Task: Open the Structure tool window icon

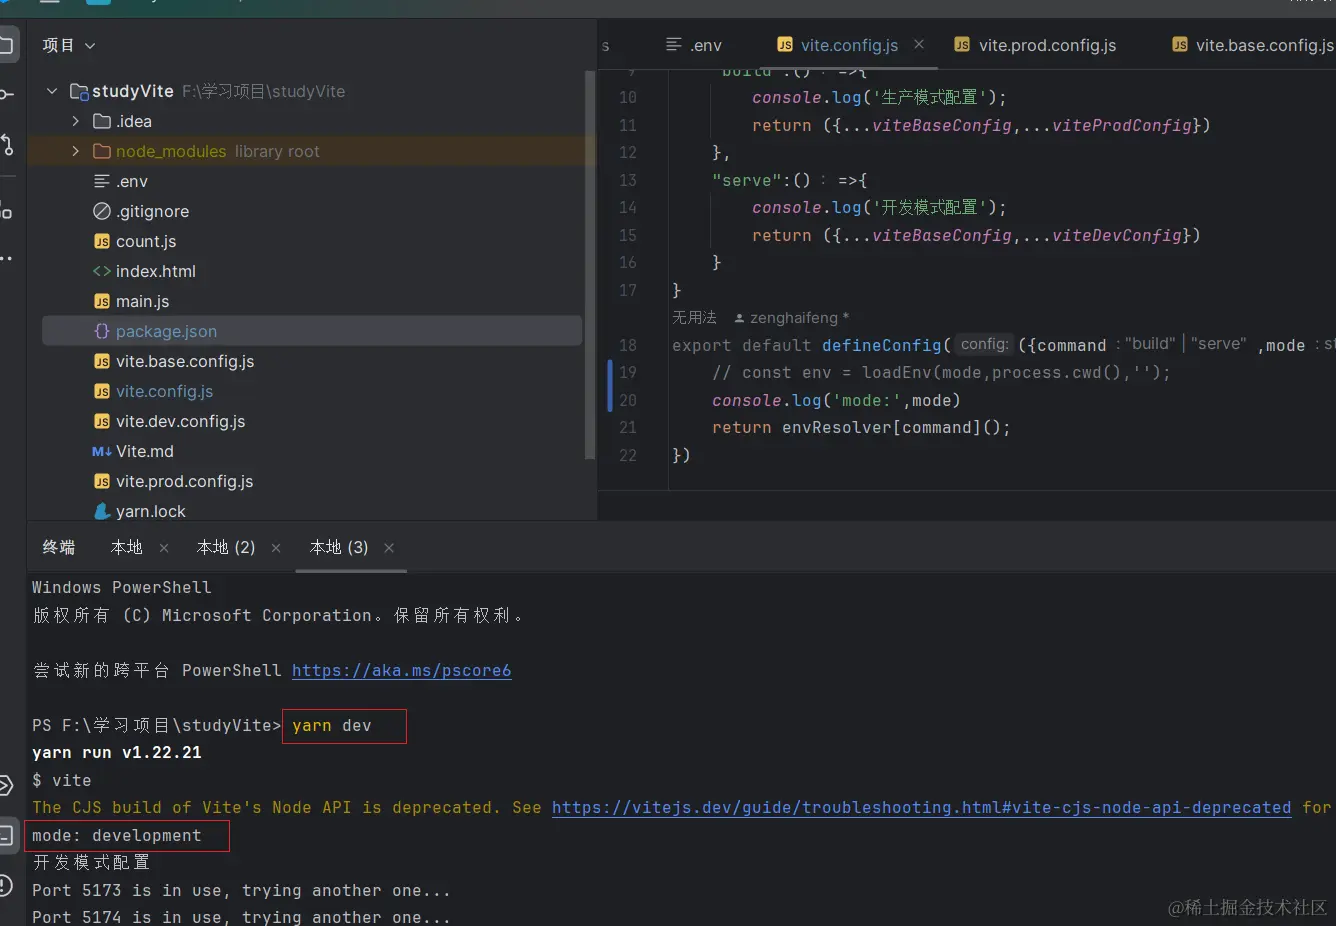Action: 6,210
